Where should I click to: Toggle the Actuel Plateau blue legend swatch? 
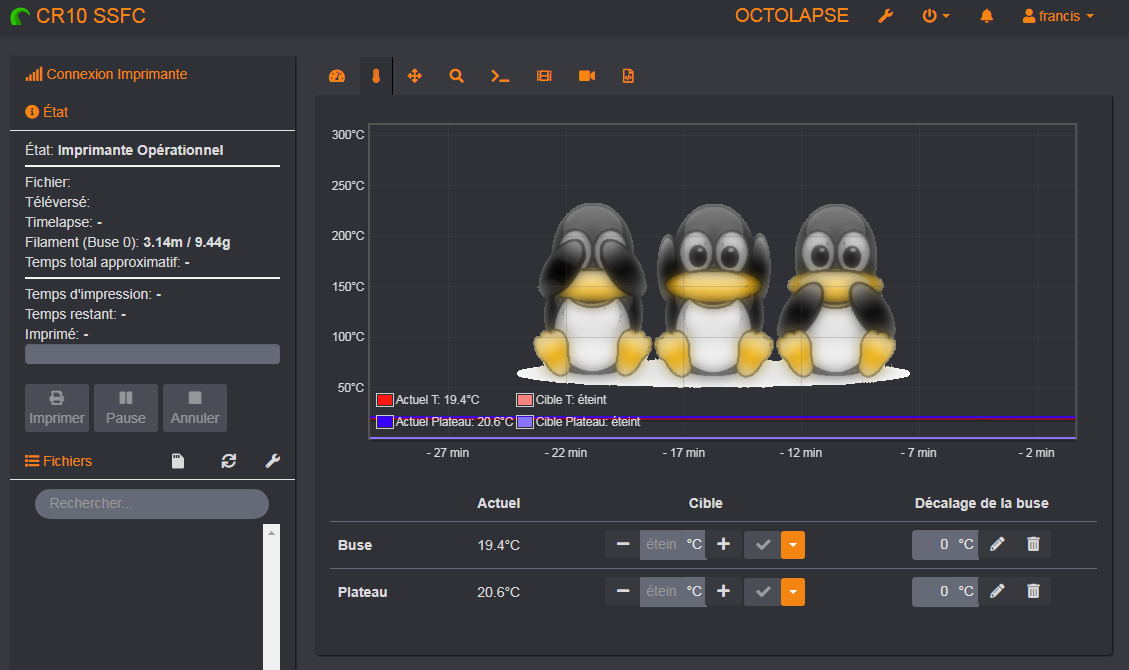(x=385, y=422)
